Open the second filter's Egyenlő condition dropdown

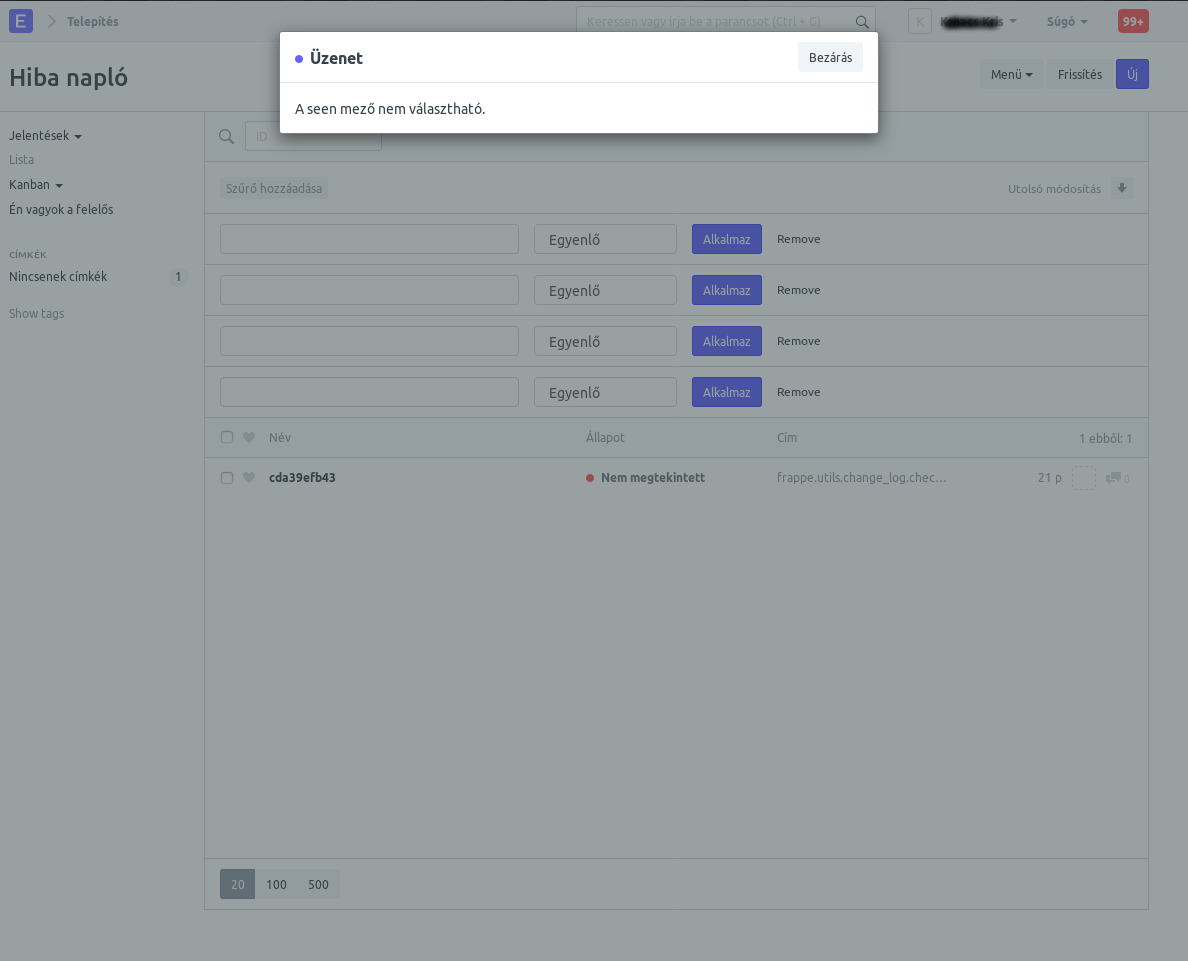coord(605,290)
